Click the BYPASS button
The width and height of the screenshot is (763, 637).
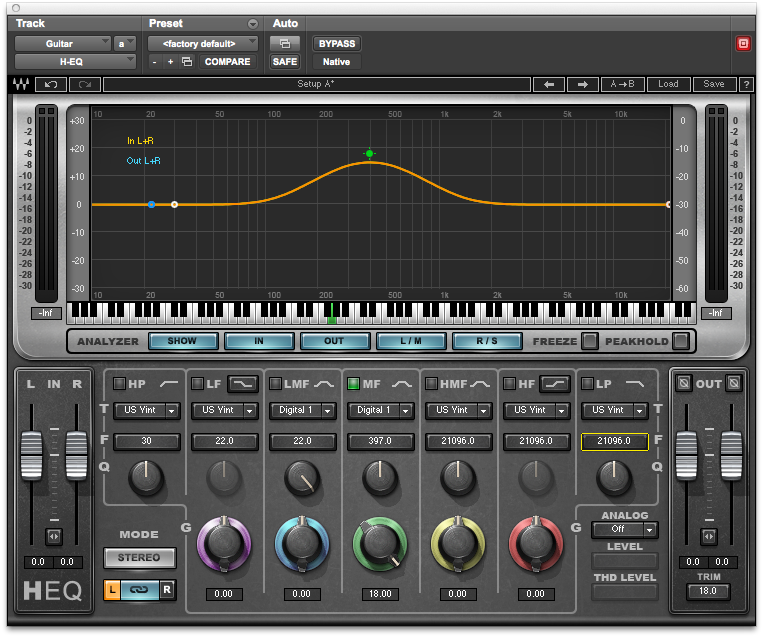337,44
